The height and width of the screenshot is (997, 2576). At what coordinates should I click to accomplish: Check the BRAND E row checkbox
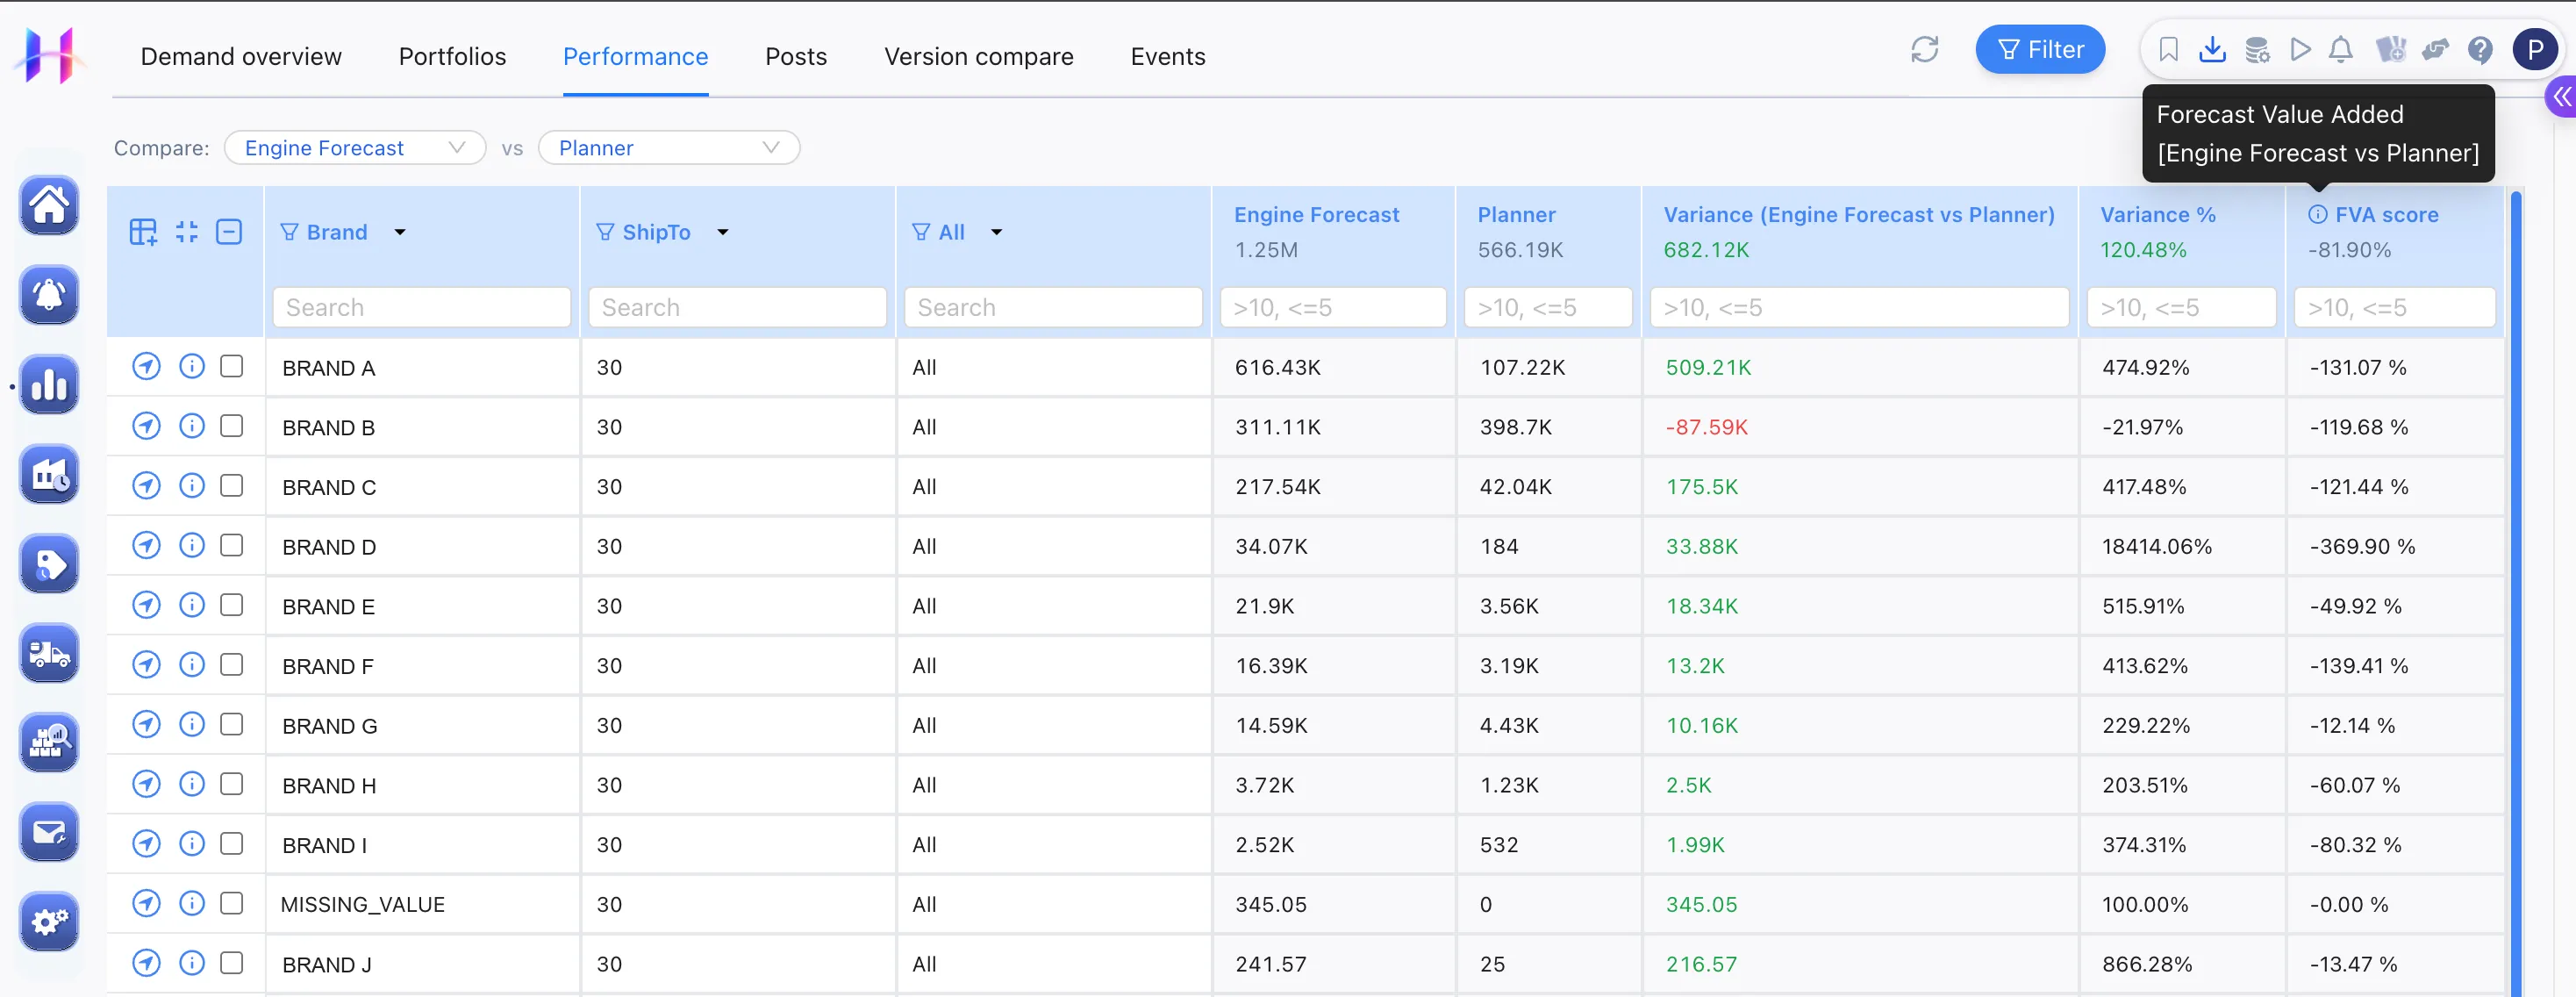(231, 605)
